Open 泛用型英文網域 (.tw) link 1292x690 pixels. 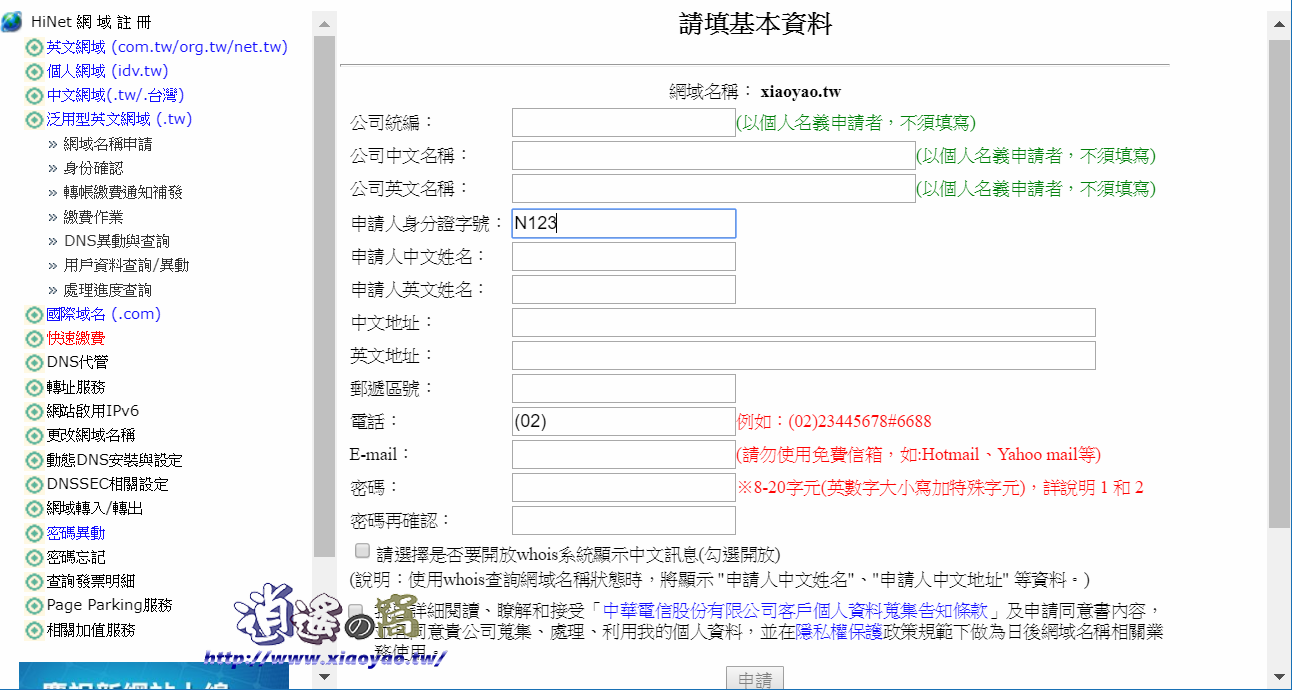coord(119,119)
